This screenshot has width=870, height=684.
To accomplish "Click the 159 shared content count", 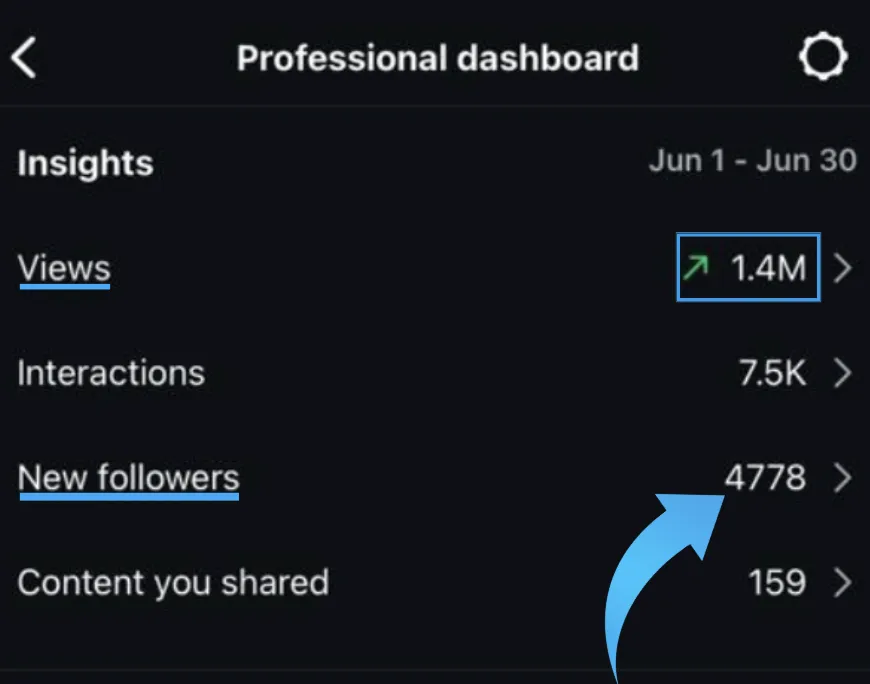I will [777, 582].
